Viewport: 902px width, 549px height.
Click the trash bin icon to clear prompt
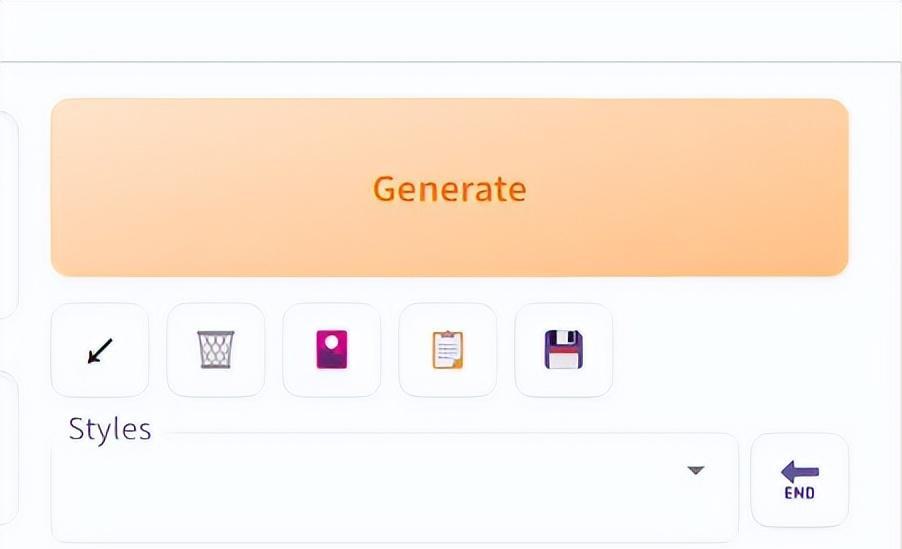tap(216, 350)
